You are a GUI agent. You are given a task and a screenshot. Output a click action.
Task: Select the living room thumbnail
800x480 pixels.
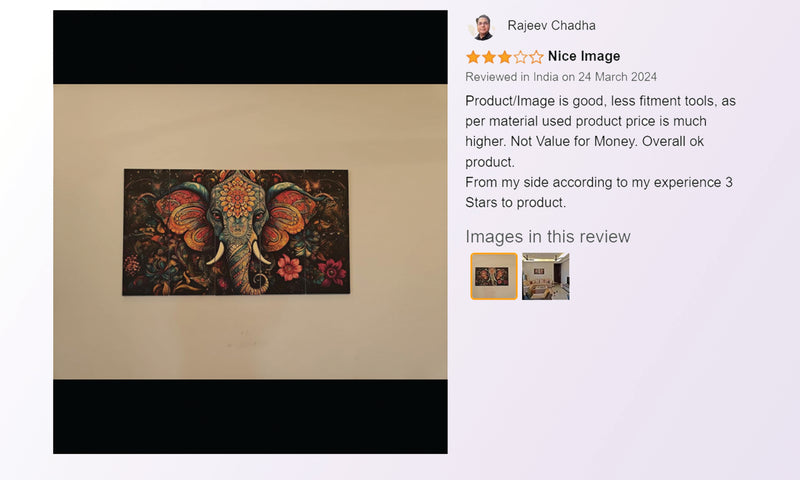[545, 276]
